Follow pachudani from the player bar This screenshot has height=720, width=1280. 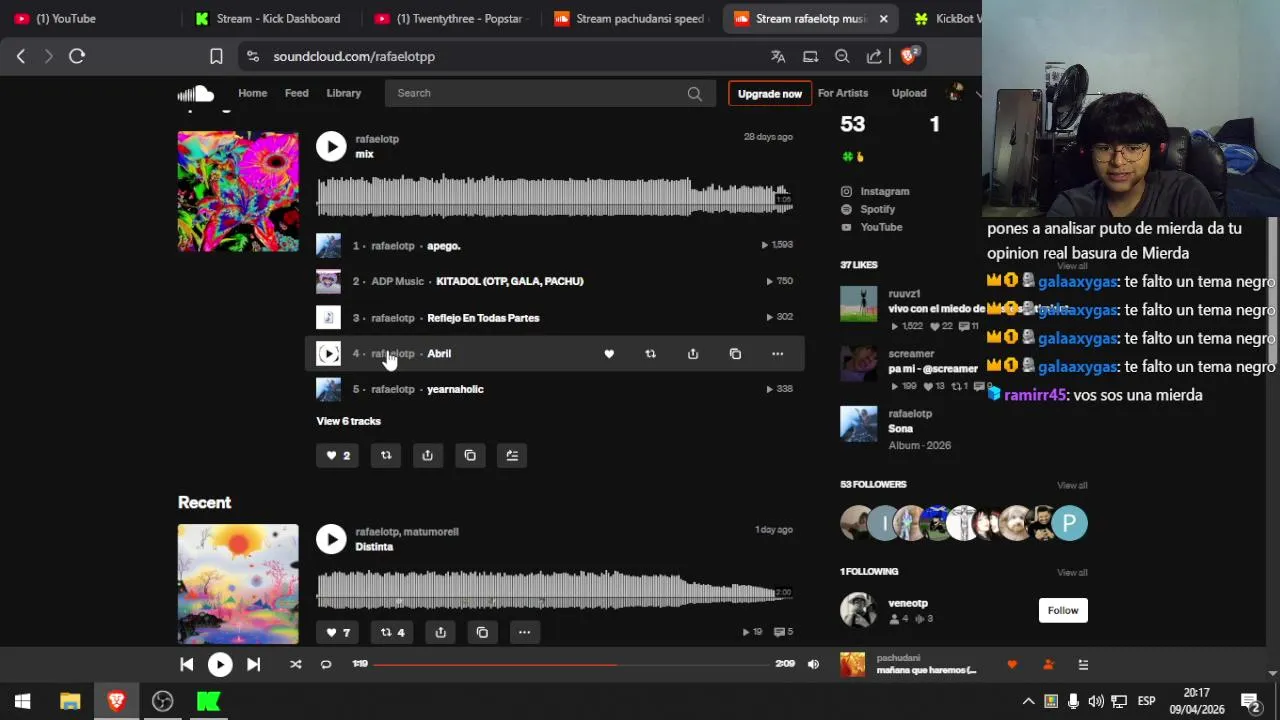[1048, 664]
